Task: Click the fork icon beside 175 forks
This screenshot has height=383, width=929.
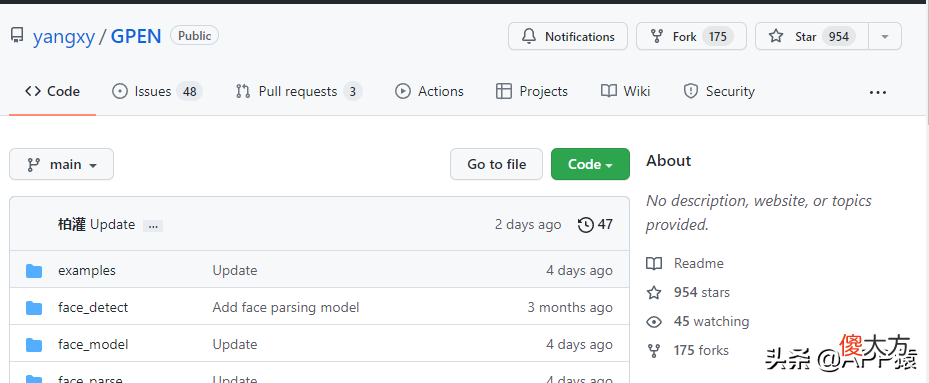Action: click(654, 350)
